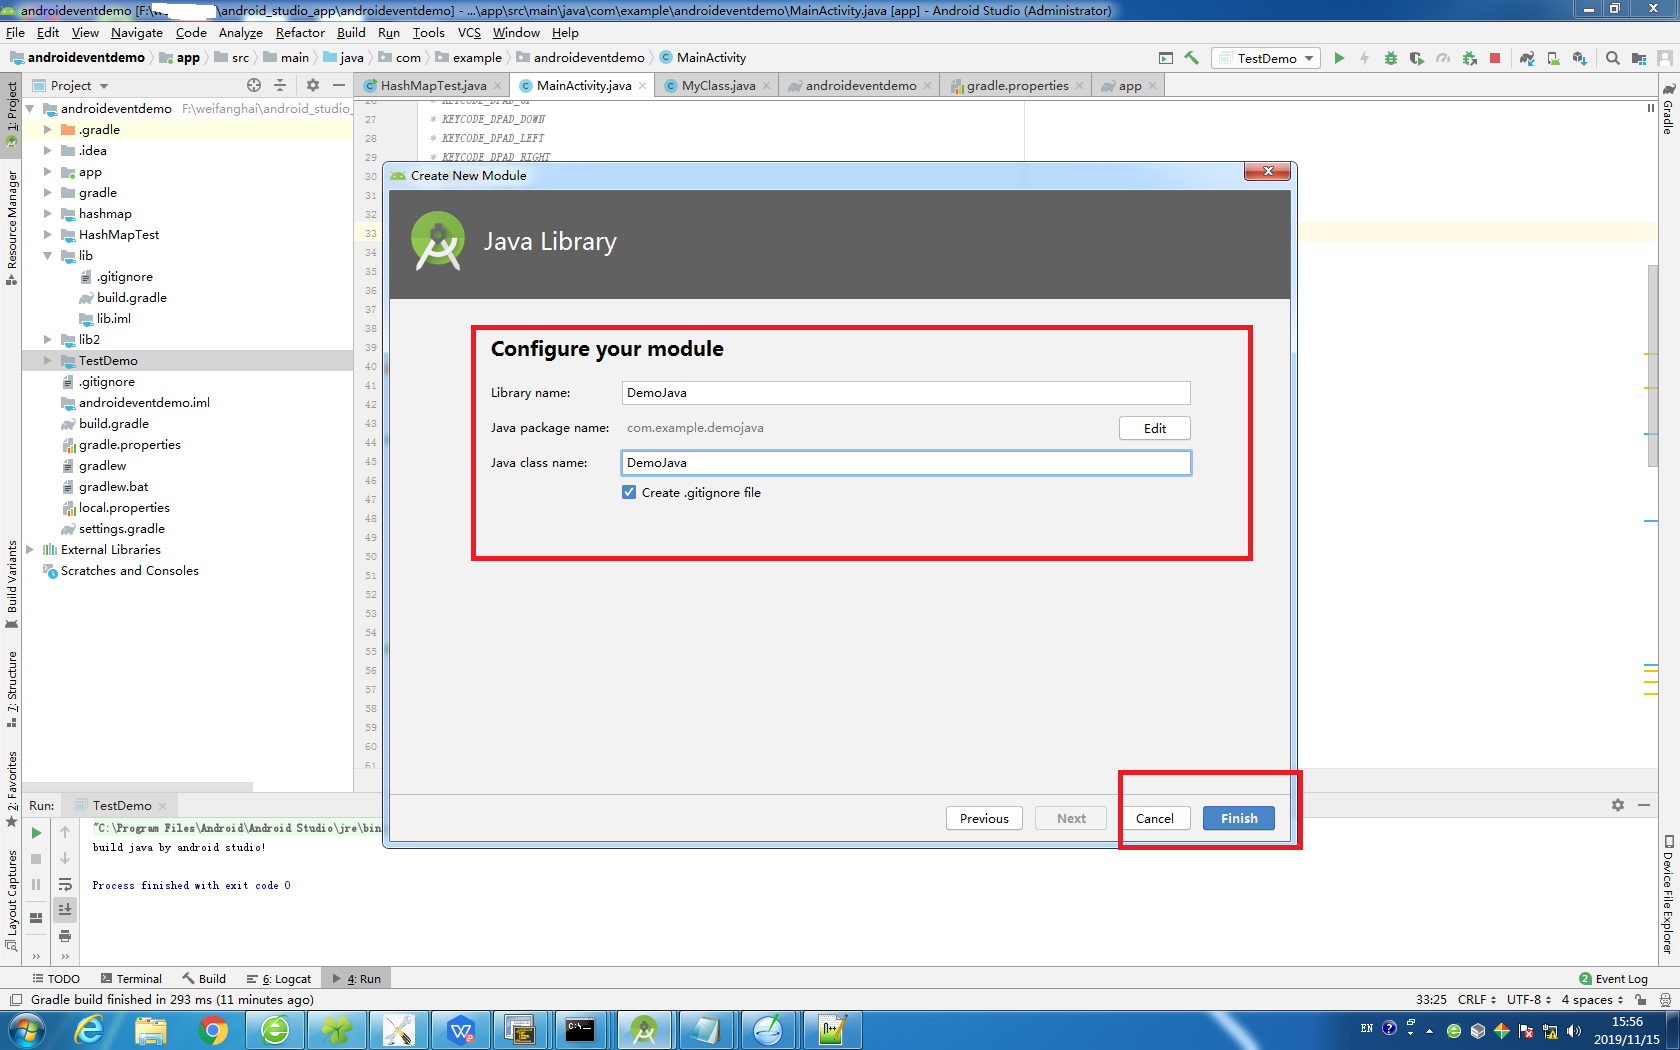
Task: Expand External Libraries node
Action: [29, 550]
